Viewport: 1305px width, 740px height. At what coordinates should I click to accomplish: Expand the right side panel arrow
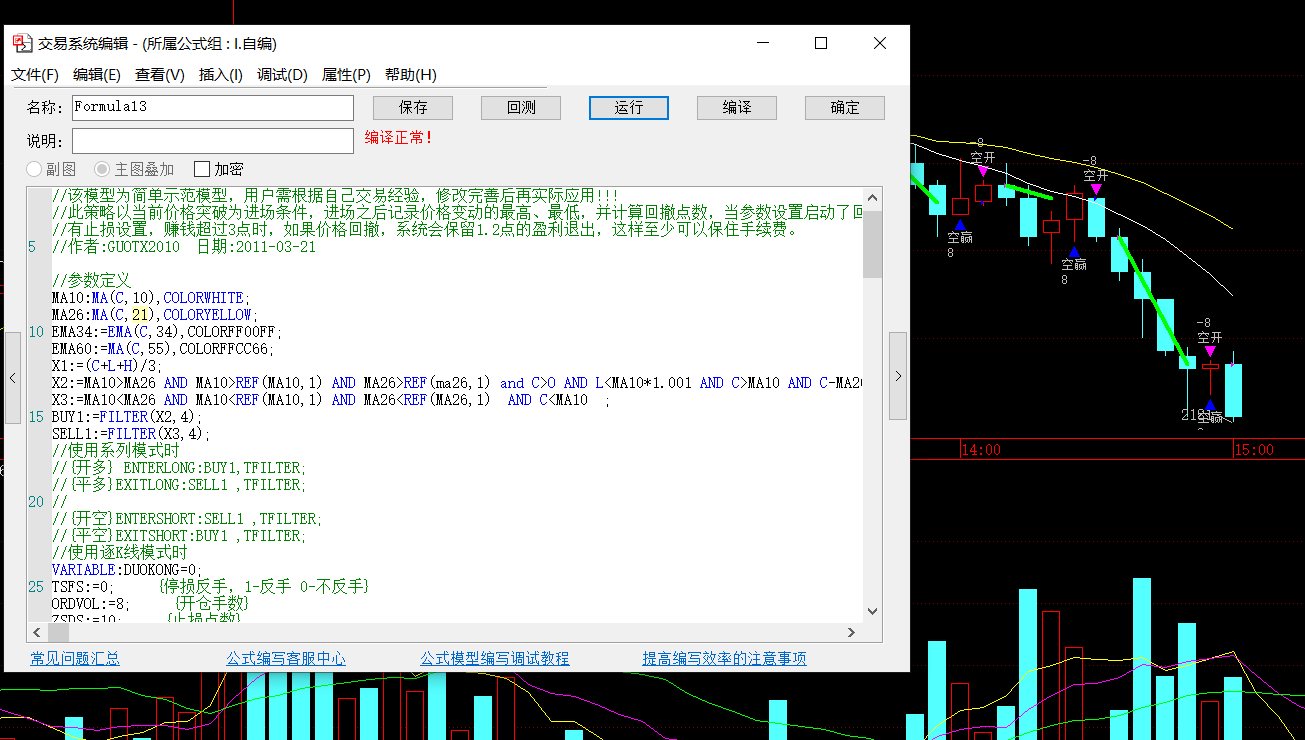(898, 375)
